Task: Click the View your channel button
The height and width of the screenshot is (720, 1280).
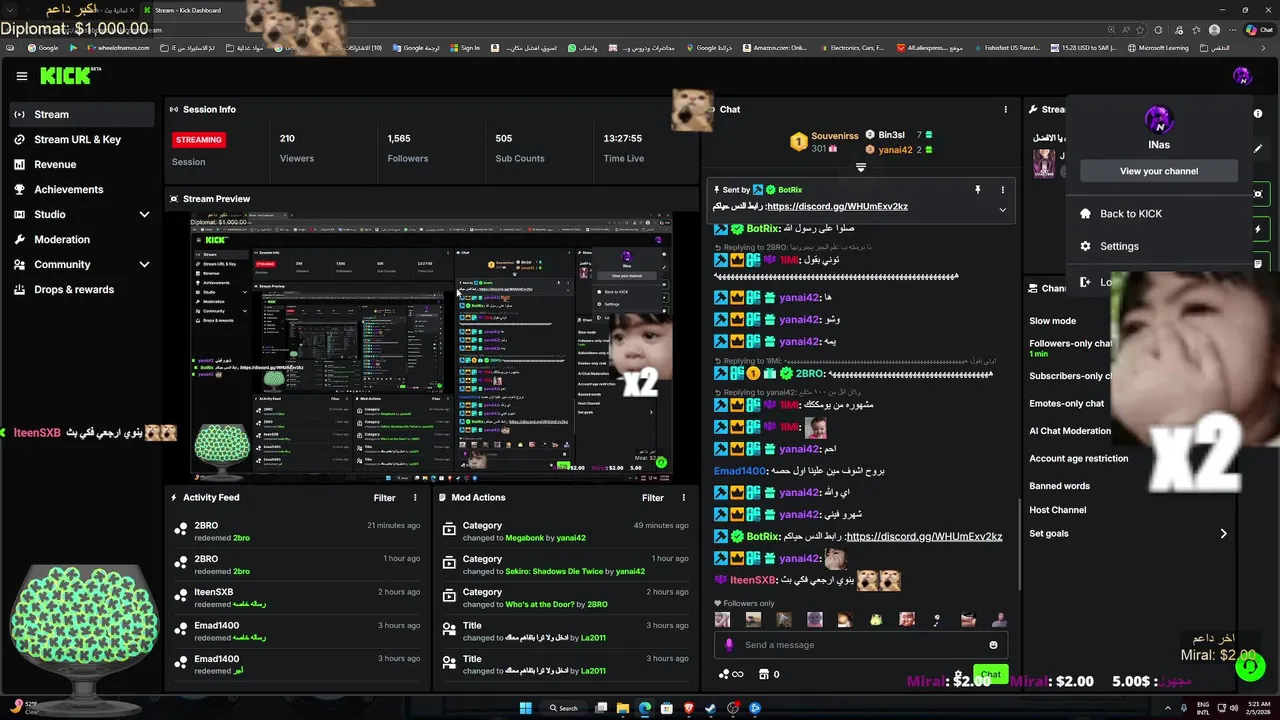Action: point(1158,171)
